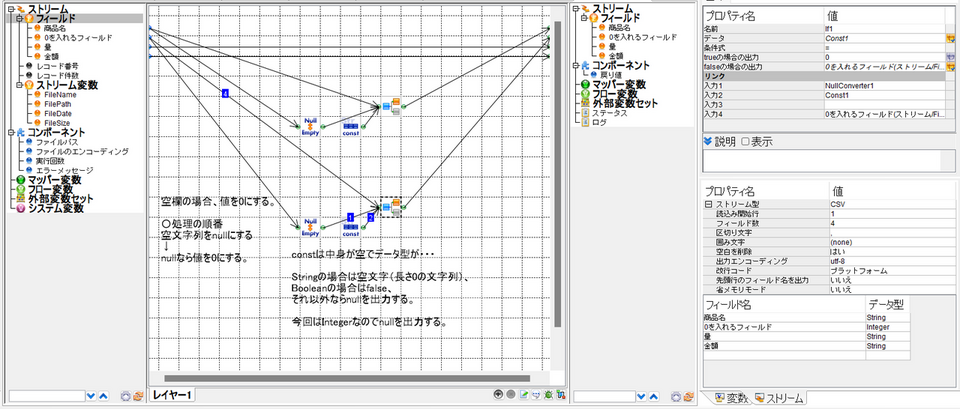
Task: Select the upper const node on canvas
Action: tap(350, 127)
